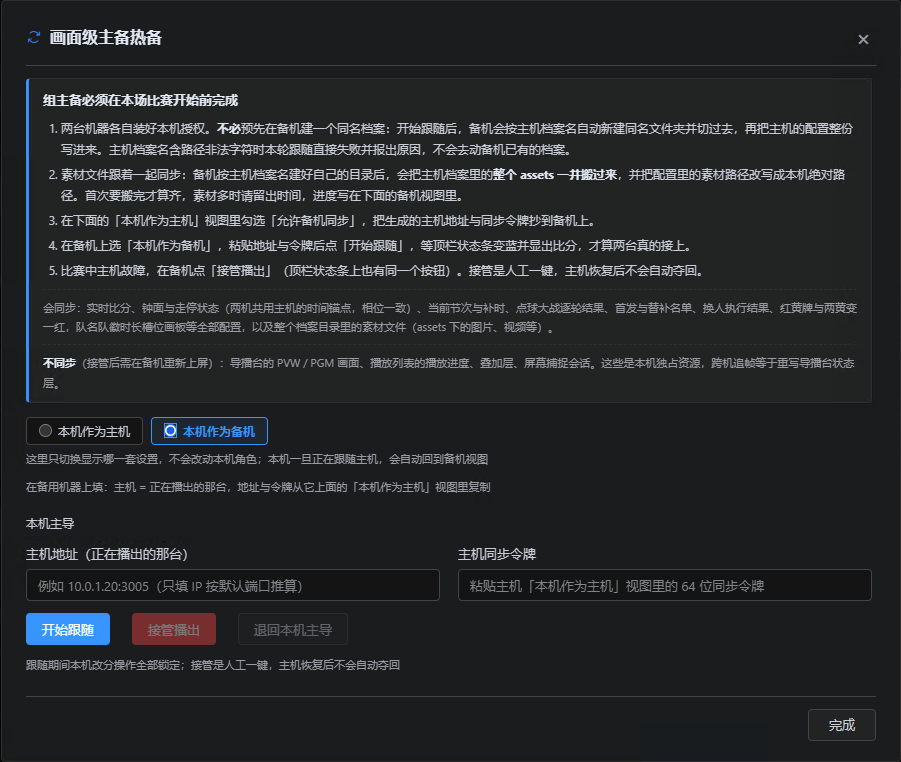Click the label 主机地址（正在播出的那台）
The image size is (901, 762).
[x=107, y=554]
